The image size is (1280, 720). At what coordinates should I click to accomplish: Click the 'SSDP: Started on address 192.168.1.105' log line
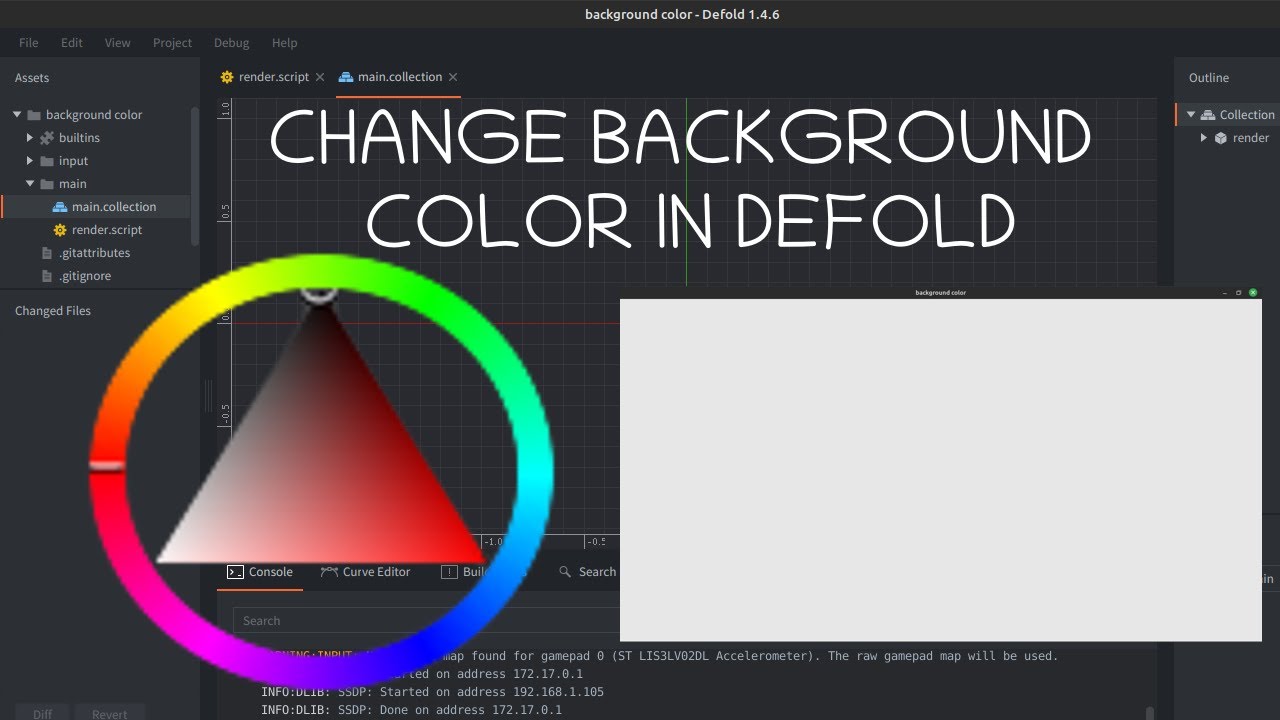pyautogui.click(x=432, y=692)
